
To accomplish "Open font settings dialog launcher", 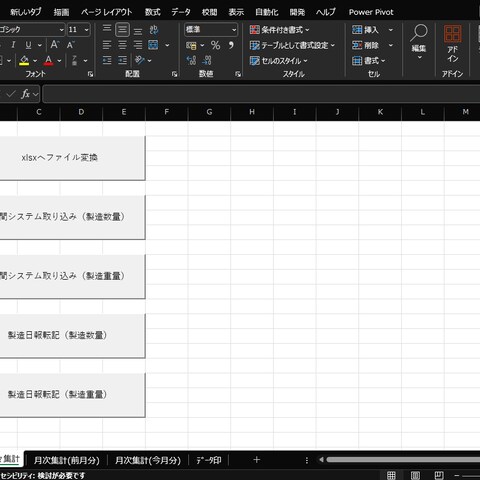I will coord(90,74).
